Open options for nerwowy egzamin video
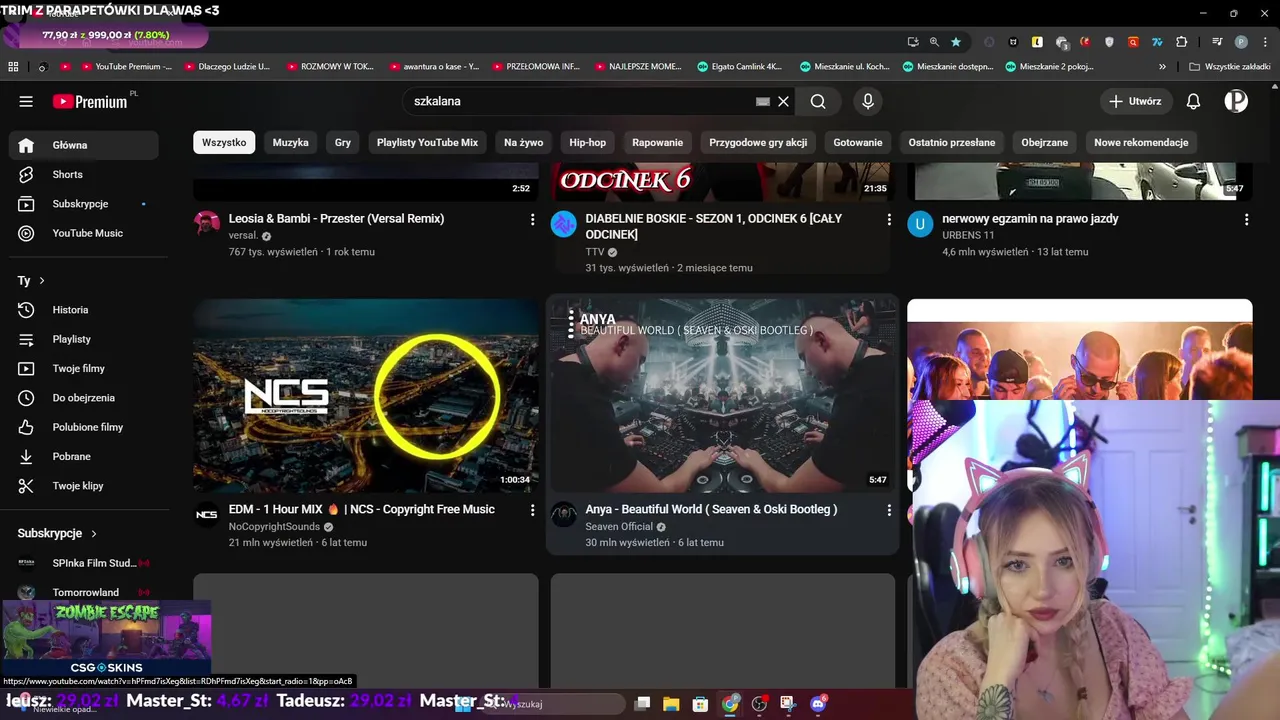 [x=1246, y=219]
